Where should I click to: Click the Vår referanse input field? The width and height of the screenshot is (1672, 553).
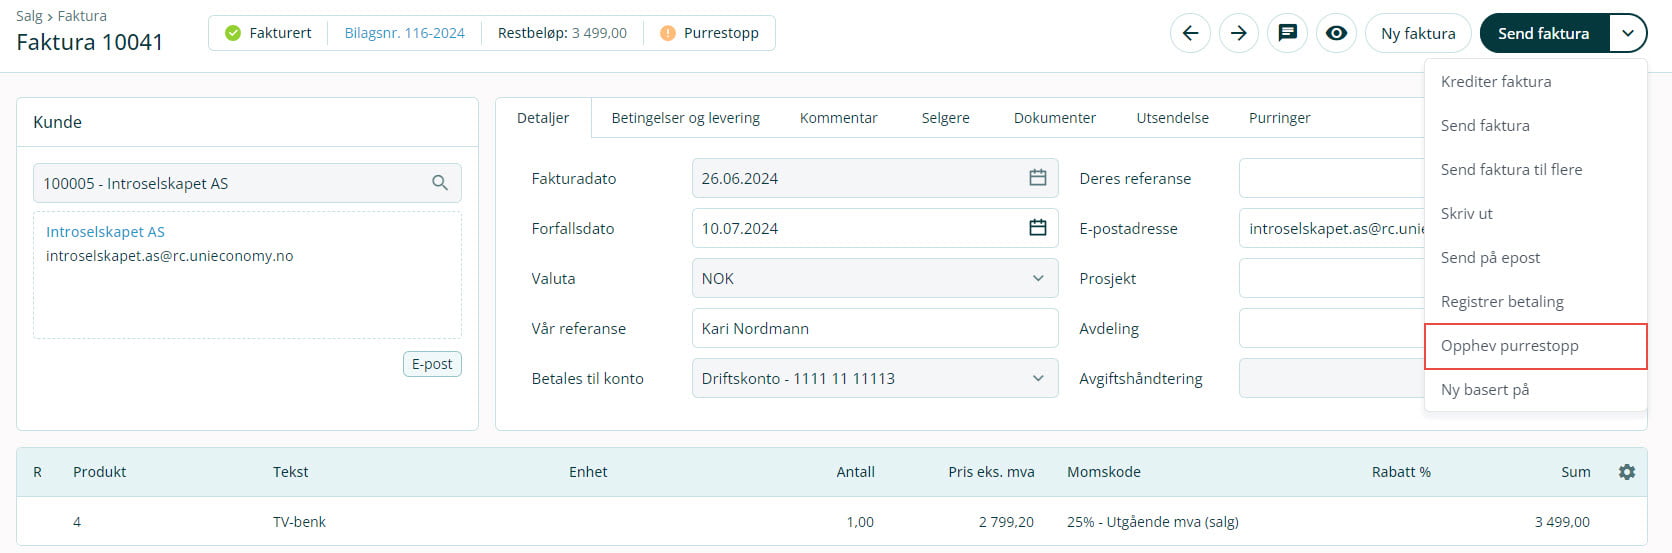pyautogui.click(x=874, y=328)
